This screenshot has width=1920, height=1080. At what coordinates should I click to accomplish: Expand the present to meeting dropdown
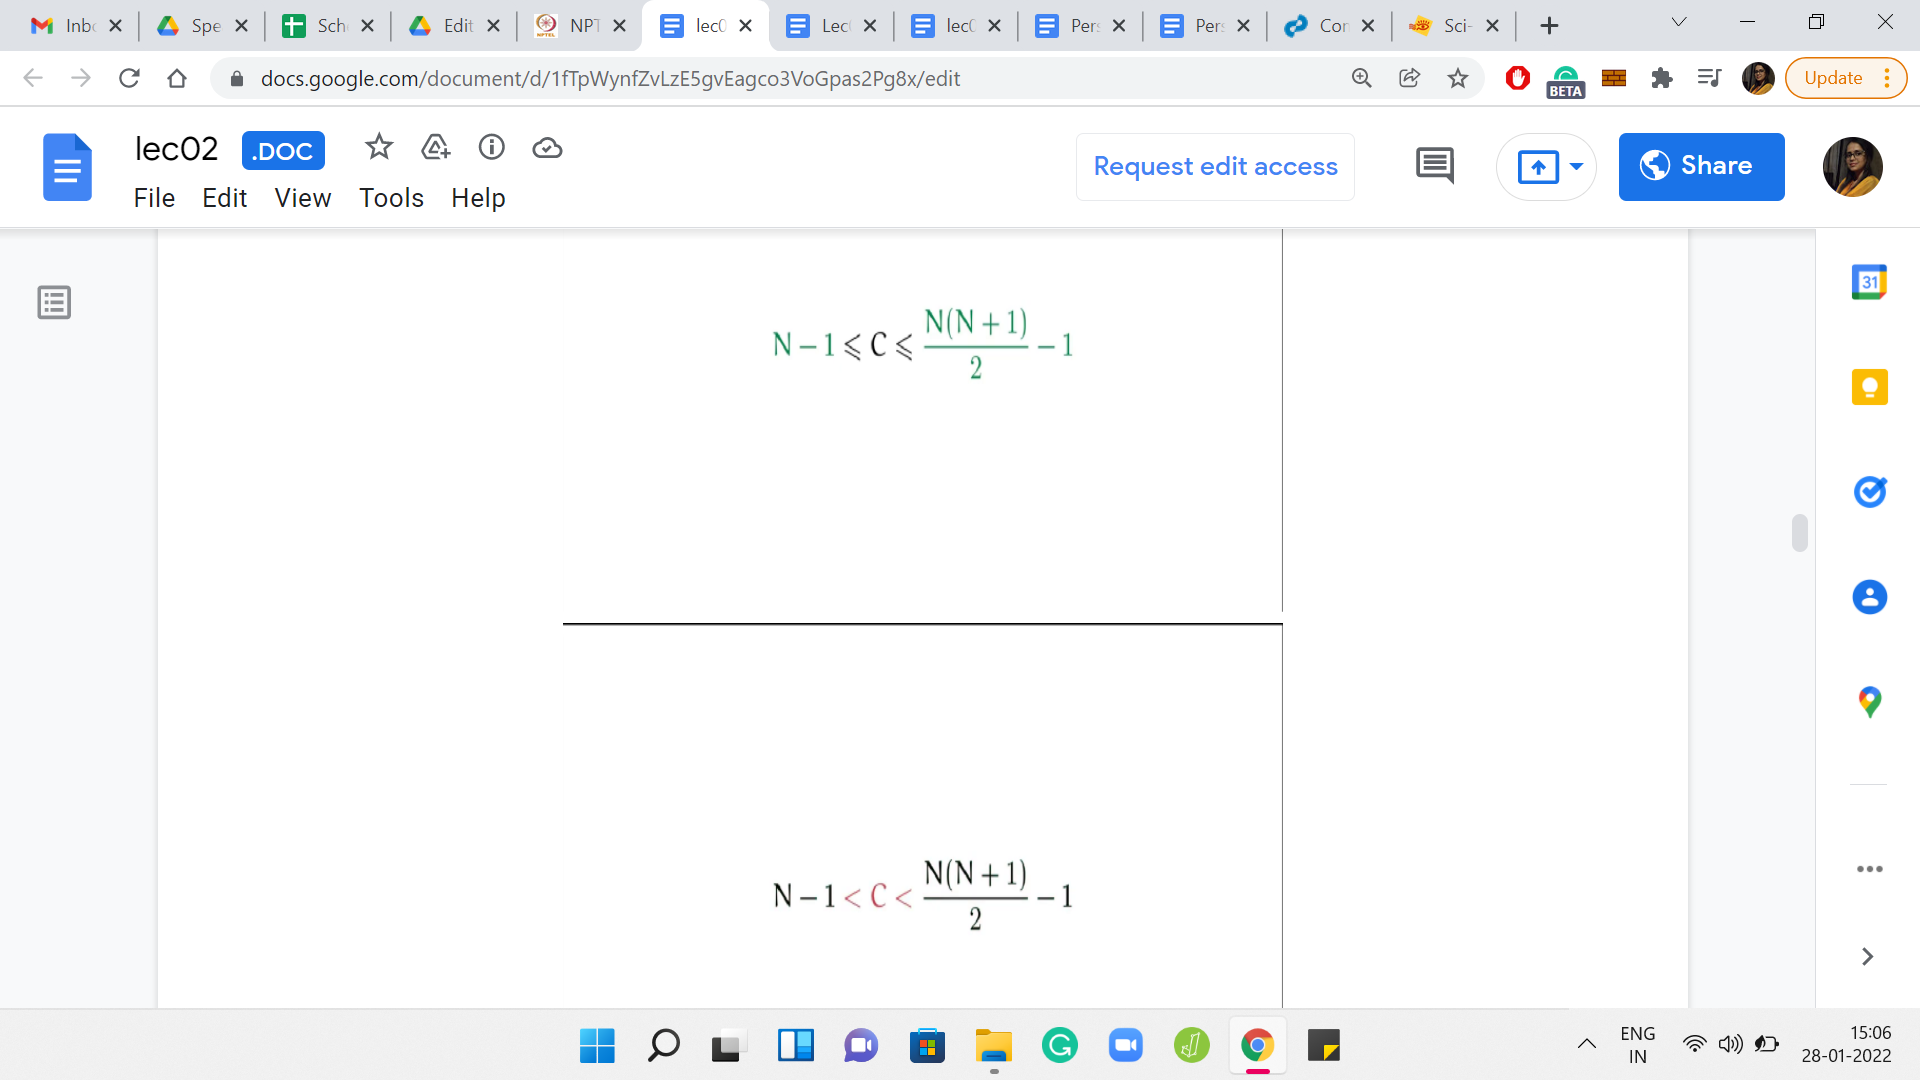point(1577,166)
